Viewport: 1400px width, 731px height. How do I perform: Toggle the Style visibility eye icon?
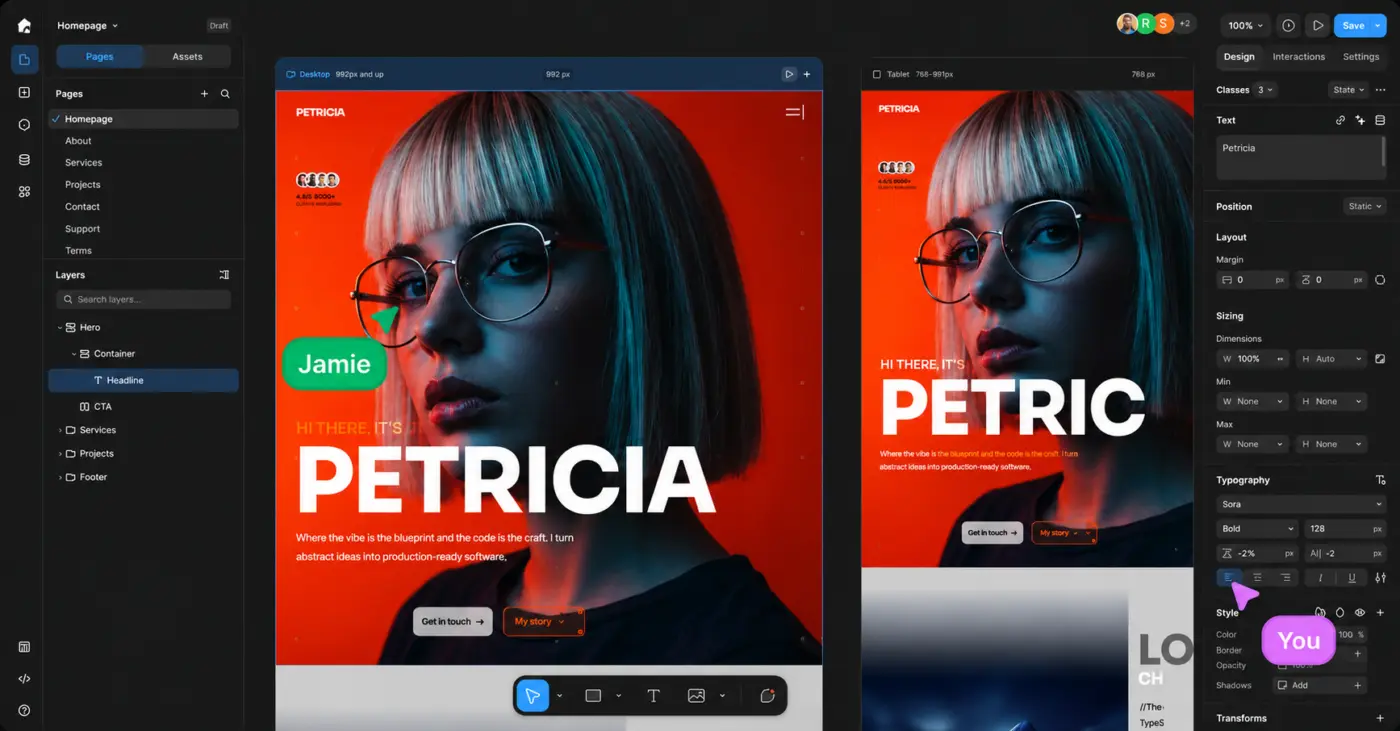pos(1360,612)
